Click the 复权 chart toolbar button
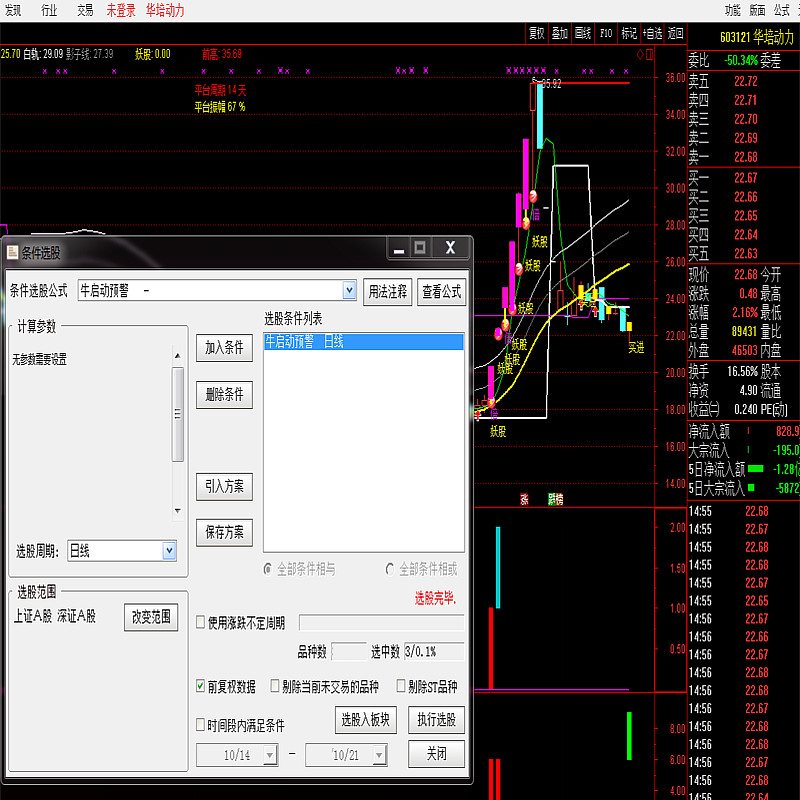Screen dimensions: 800x800 [537, 33]
